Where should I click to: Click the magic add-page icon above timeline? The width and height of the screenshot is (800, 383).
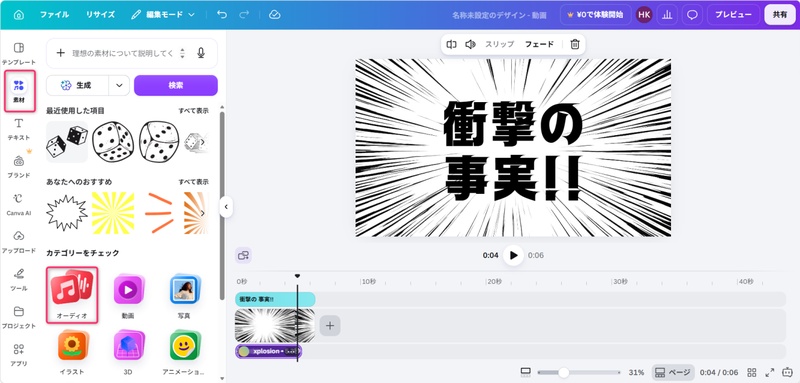(x=243, y=255)
